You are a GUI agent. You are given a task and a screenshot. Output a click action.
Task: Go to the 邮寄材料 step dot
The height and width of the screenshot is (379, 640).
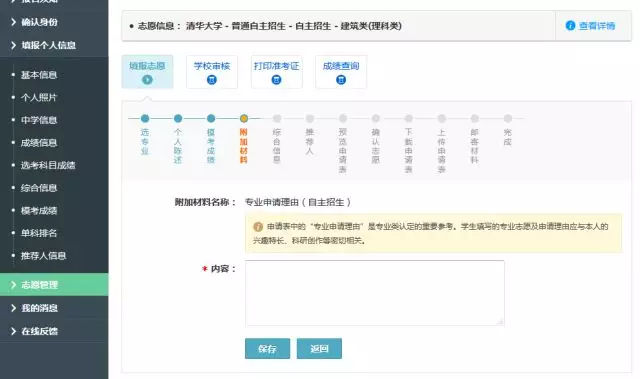[x=474, y=118]
